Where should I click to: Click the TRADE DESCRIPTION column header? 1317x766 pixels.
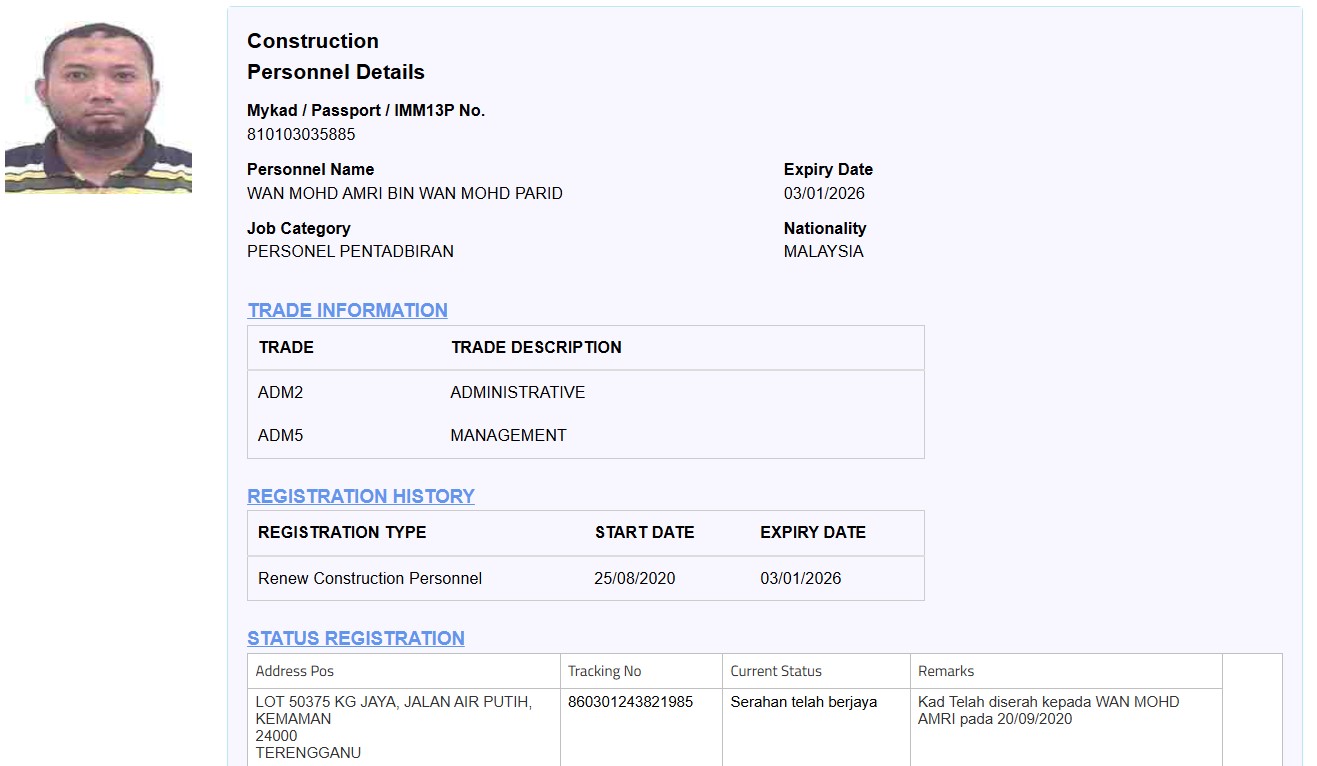[x=536, y=347]
